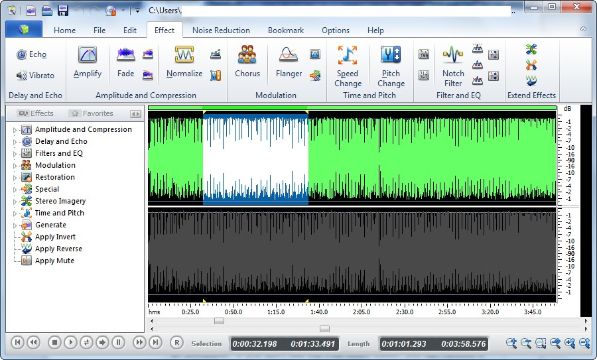This screenshot has height=360, width=597.
Task: Select Apply Invert in the effects tree
Action: (55, 237)
